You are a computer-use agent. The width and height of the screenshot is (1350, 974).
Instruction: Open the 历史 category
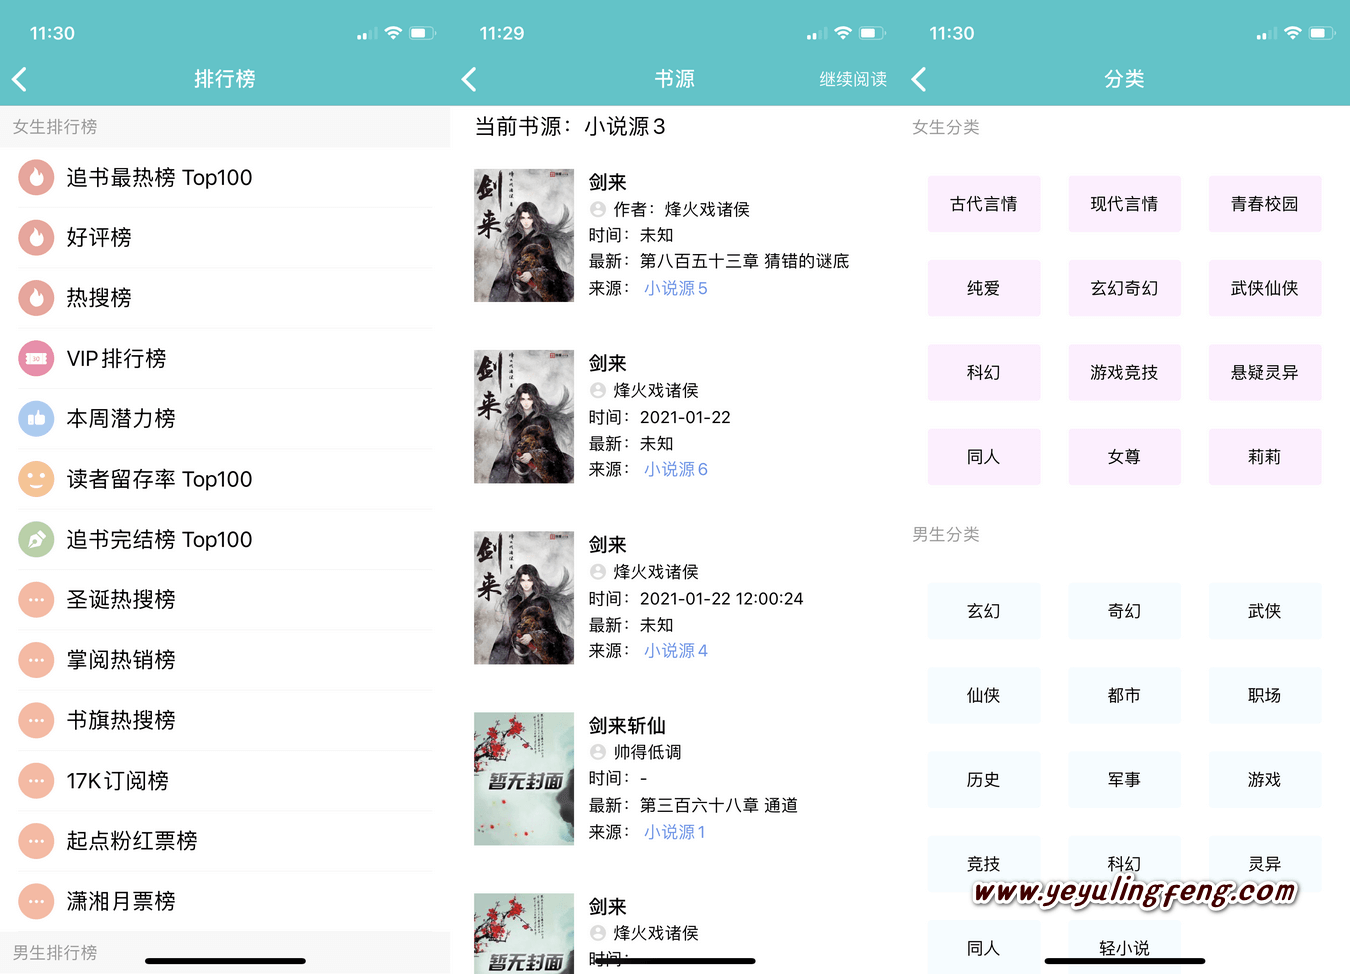(x=984, y=779)
